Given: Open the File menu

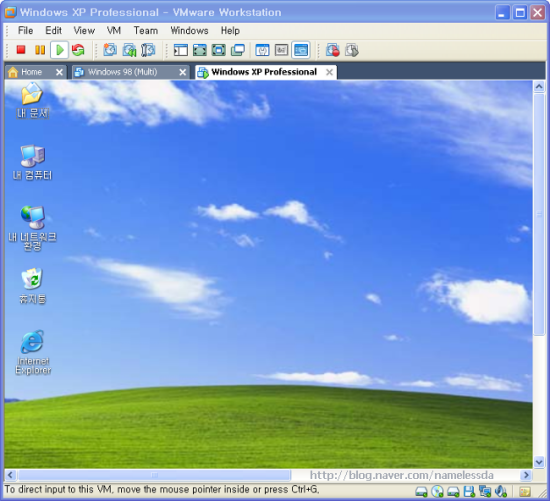Looking at the screenshot, I should click(x=25, y=31).
